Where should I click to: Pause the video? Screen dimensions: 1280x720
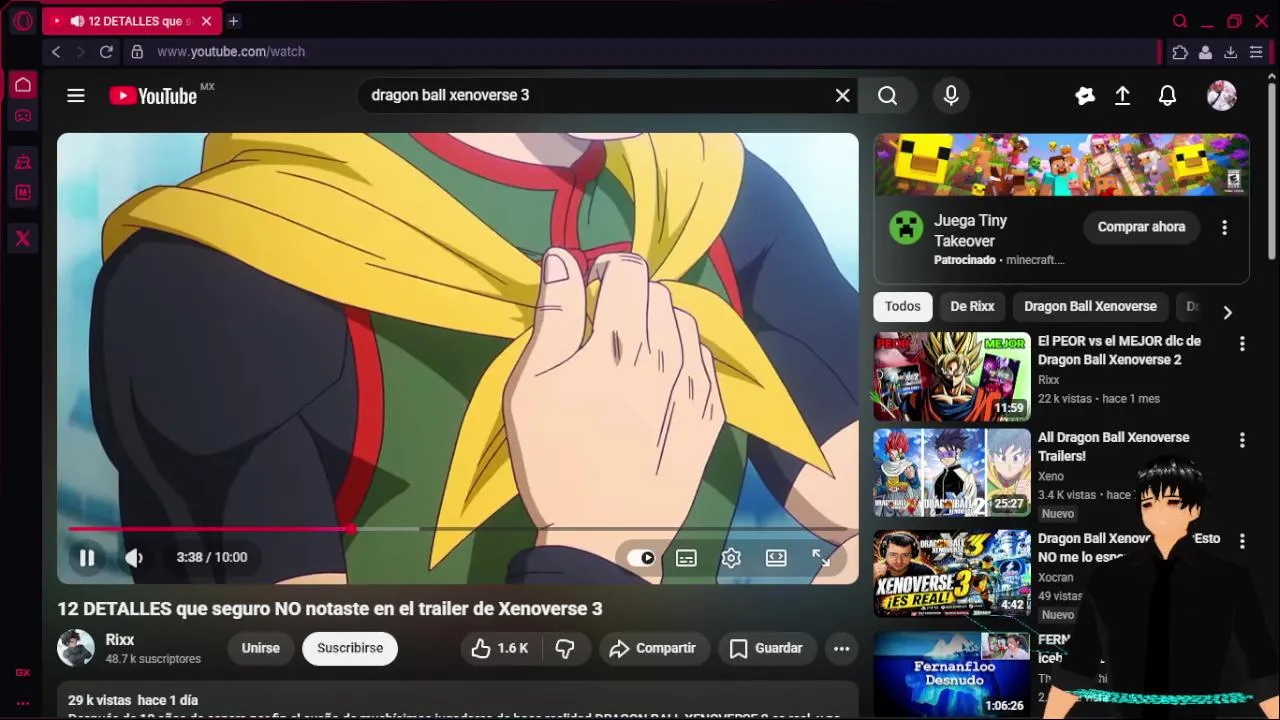[87, 558]
